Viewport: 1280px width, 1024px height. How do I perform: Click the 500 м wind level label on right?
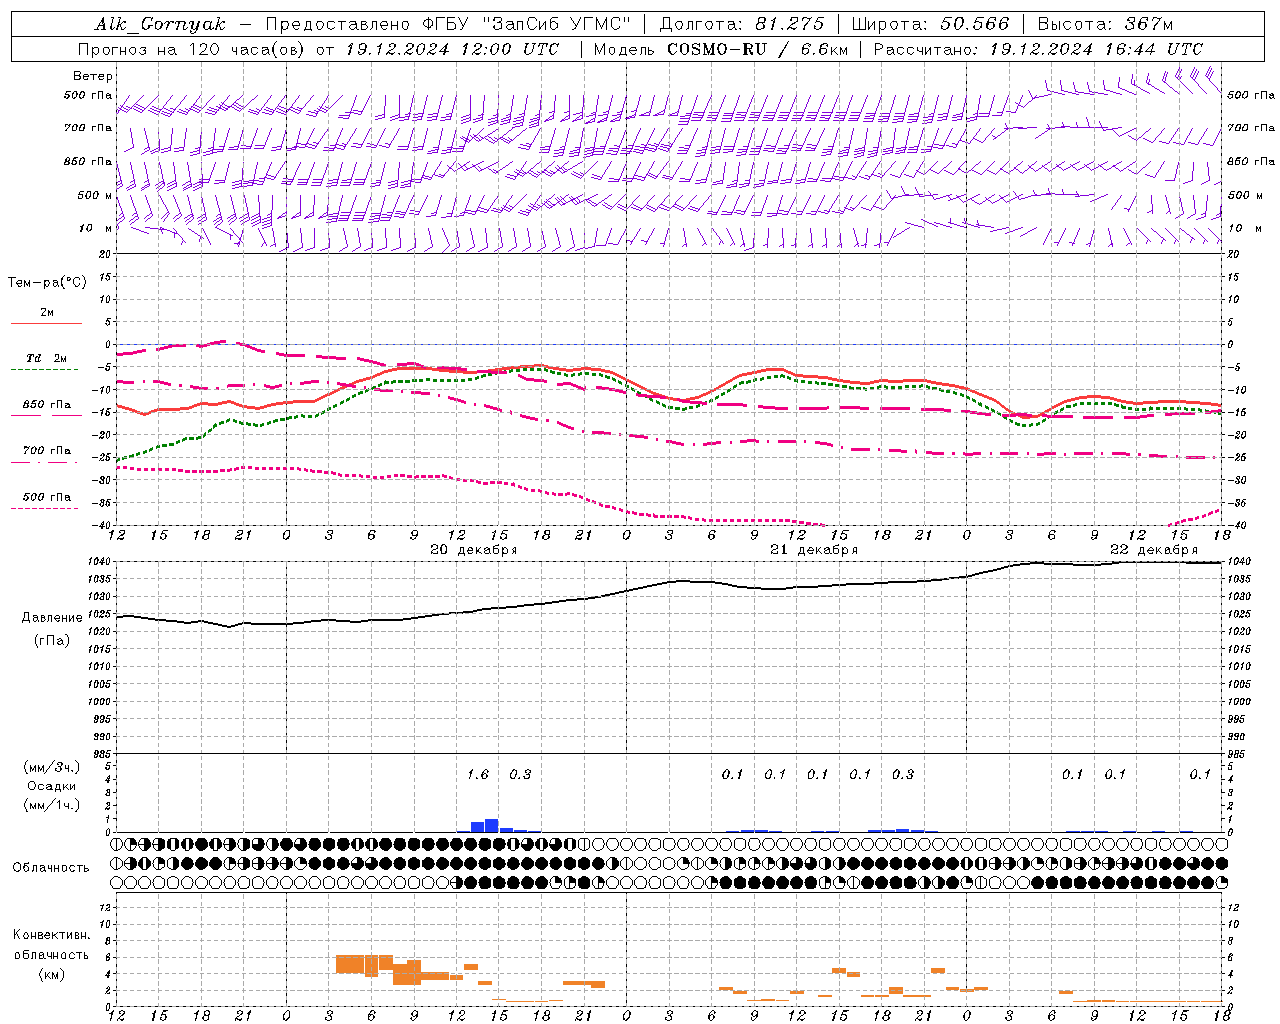tap(1245, 196)
